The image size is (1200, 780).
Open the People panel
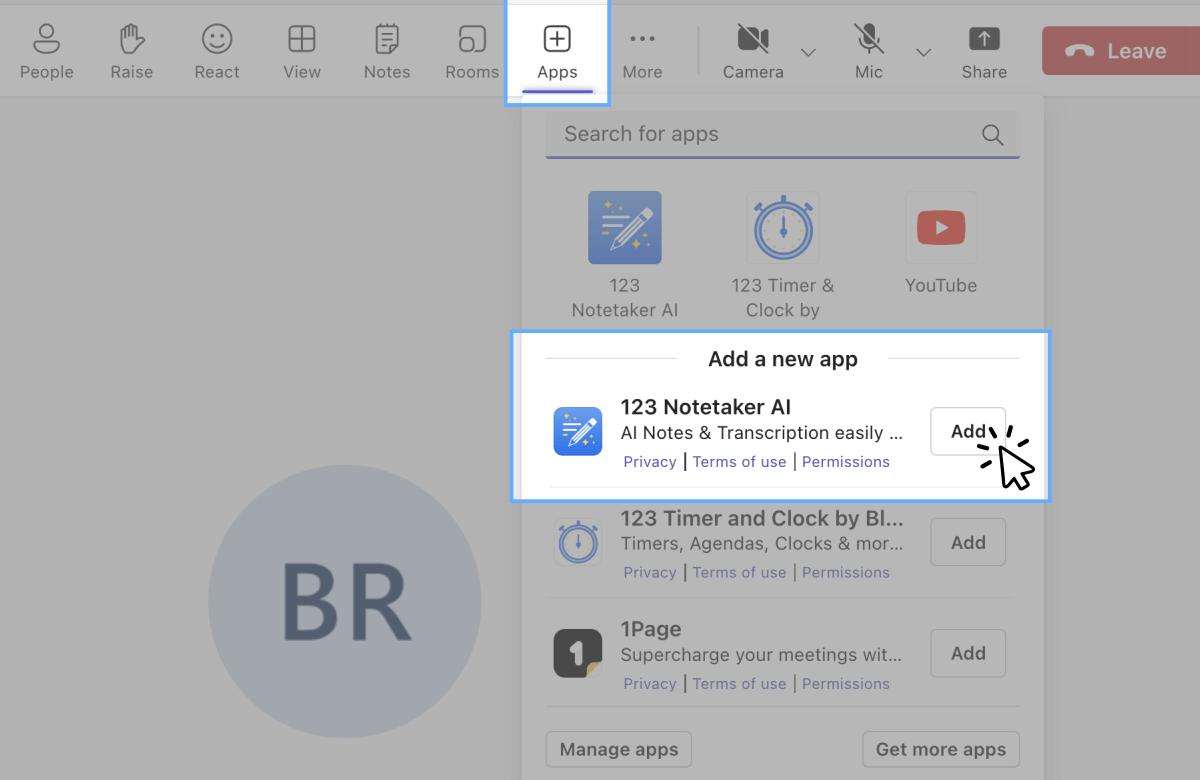(46, 52)
